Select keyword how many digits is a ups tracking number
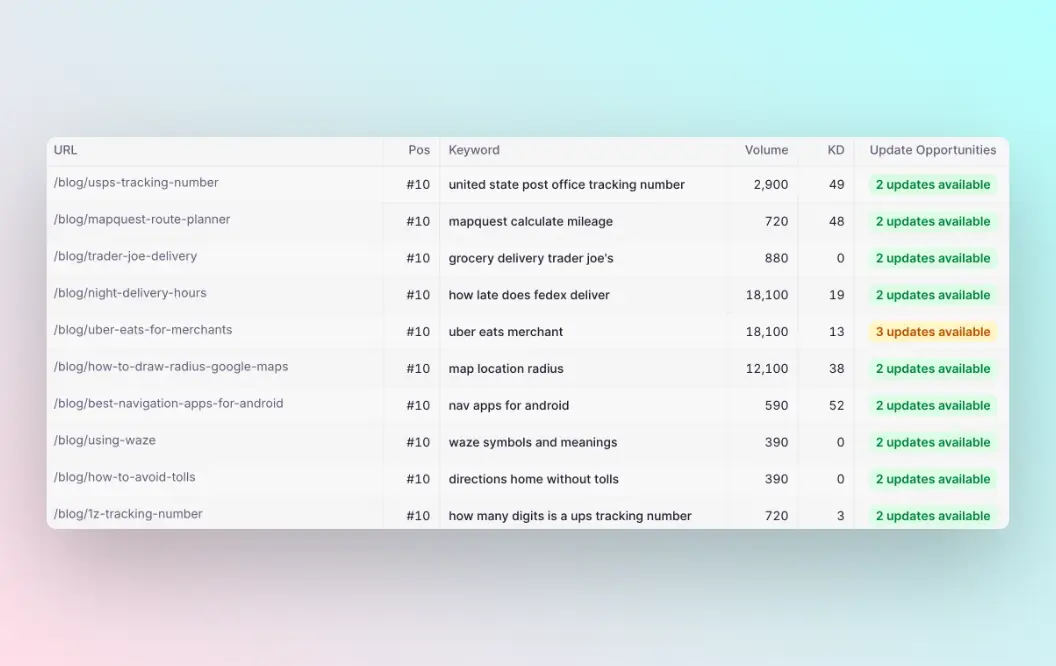Screen dimensions: 1056x666 [x=570, y=516]
